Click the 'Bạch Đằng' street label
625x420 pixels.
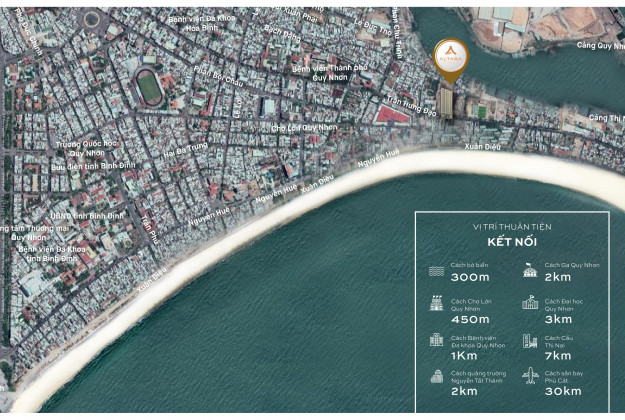click(x=282, y=34)
